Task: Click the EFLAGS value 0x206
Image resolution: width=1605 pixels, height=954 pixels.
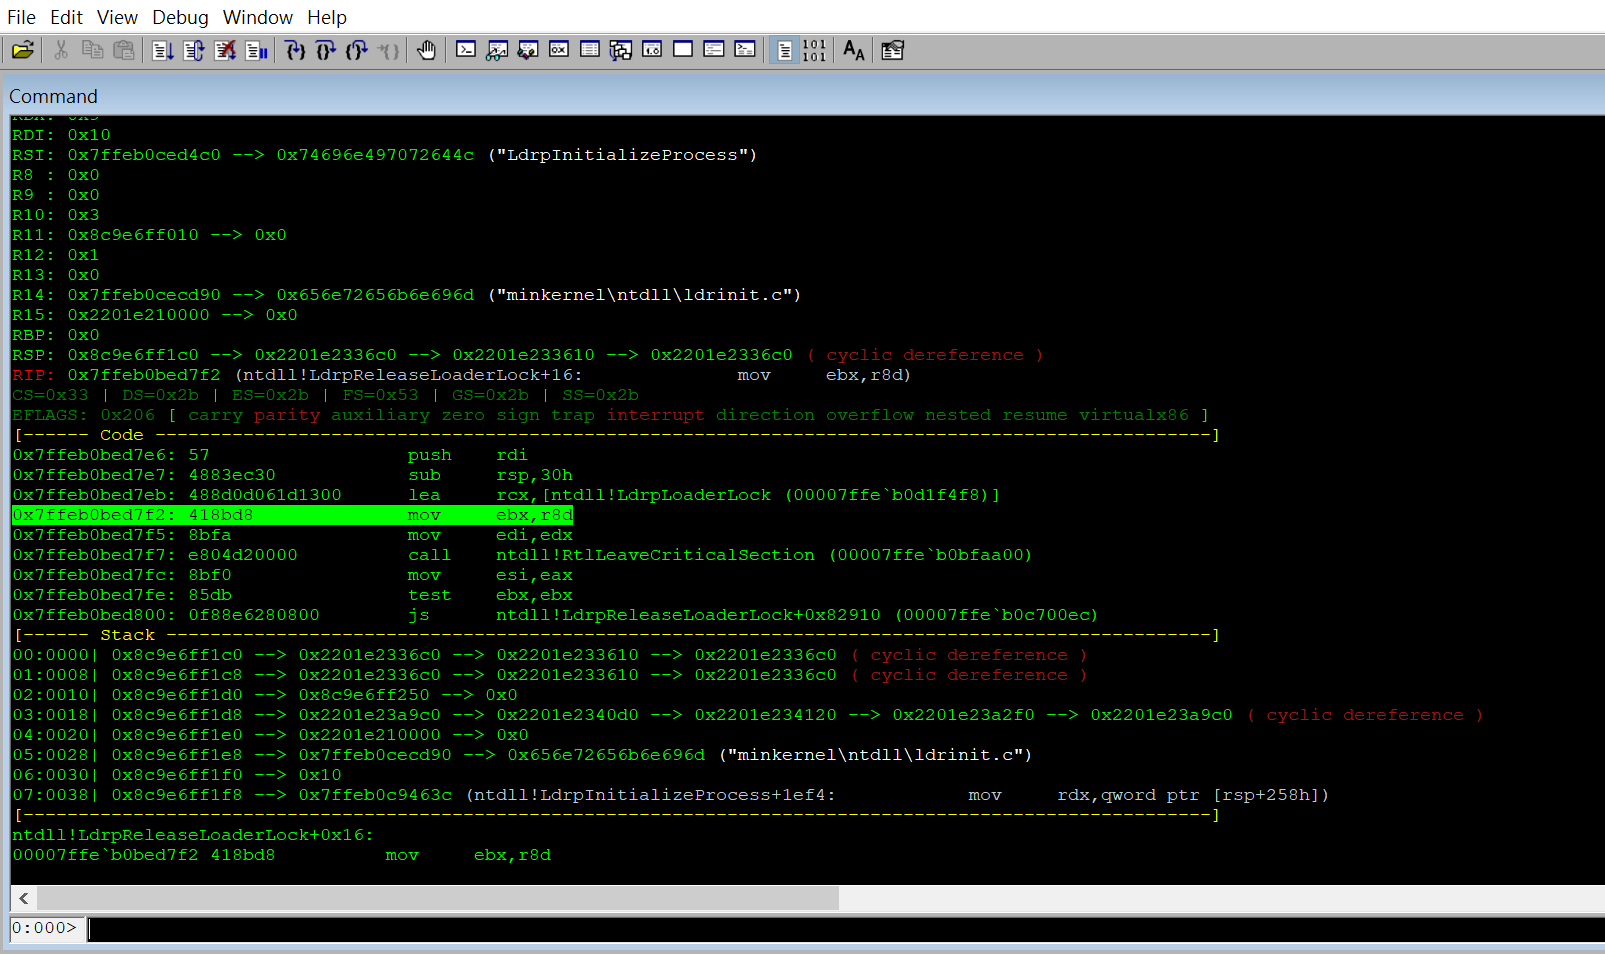Action: 128,415
